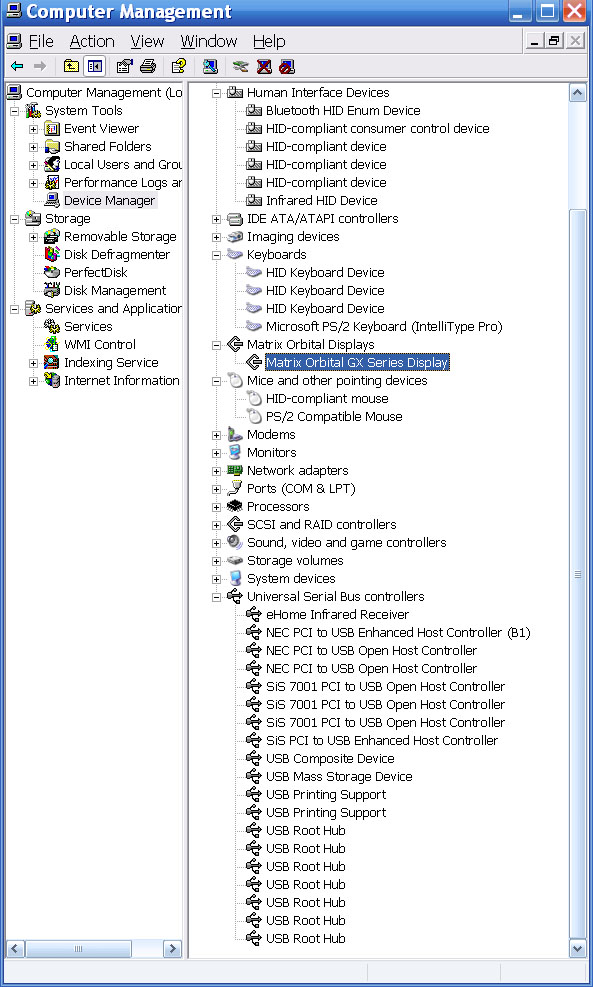Screen dimensions: 593x987
Task: Click the Network adapters icon
Action: click(x=235, y=470)
